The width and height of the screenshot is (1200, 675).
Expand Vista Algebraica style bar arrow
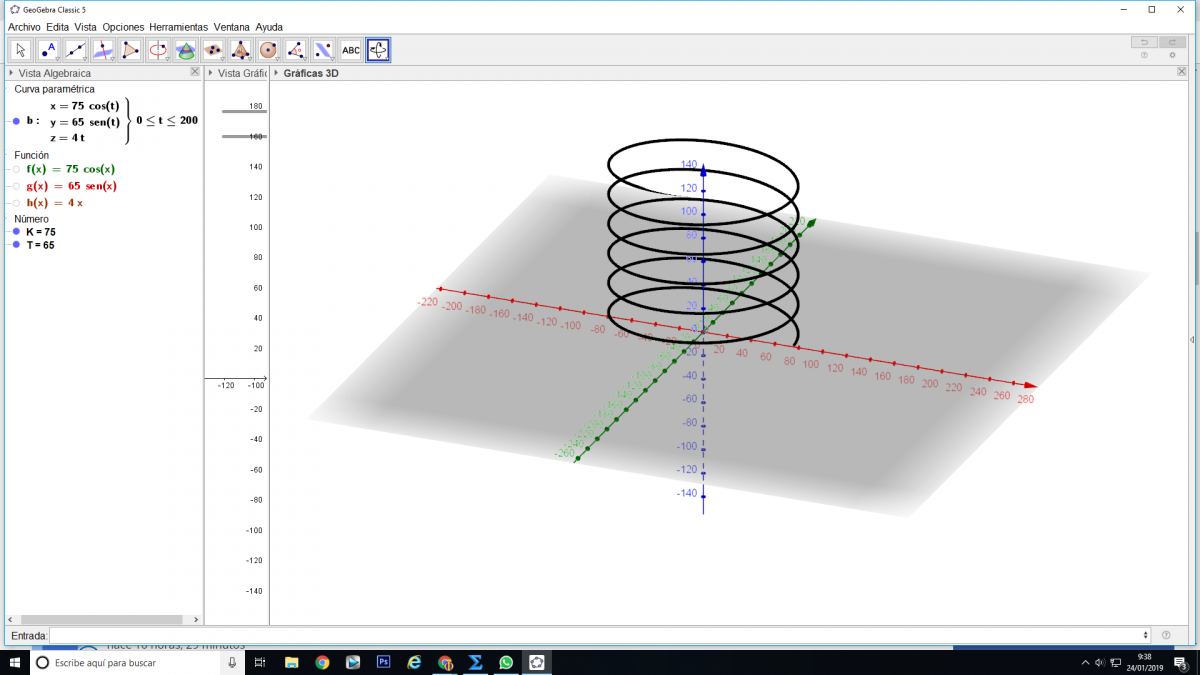(11, 73)
